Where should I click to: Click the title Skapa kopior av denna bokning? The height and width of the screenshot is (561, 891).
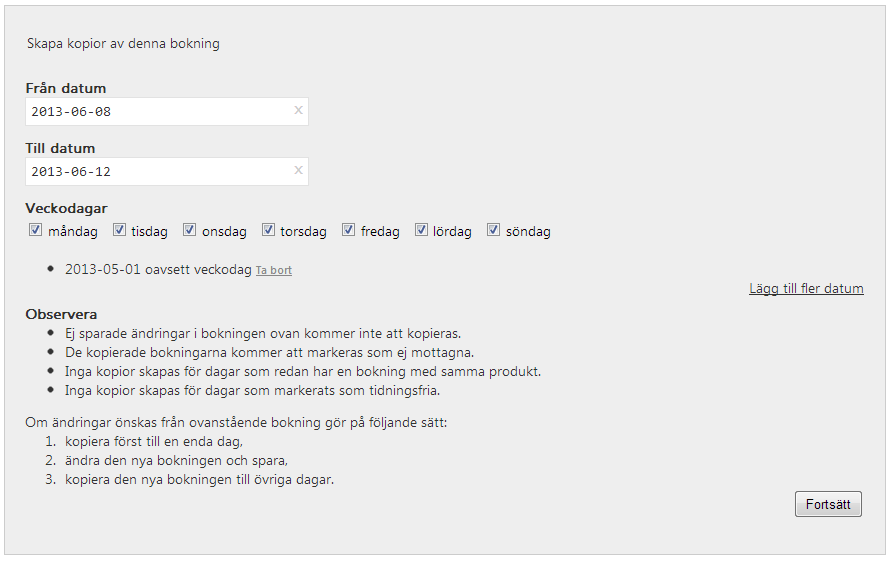coord(123,44)
